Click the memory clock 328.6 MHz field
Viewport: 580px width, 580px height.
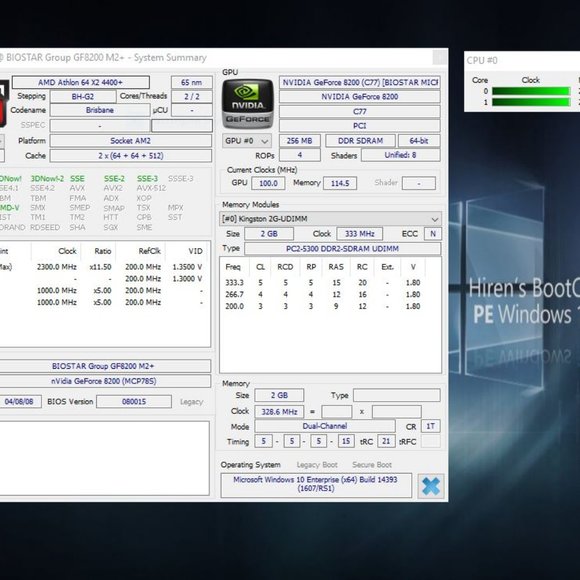click(x=279, y=412)
